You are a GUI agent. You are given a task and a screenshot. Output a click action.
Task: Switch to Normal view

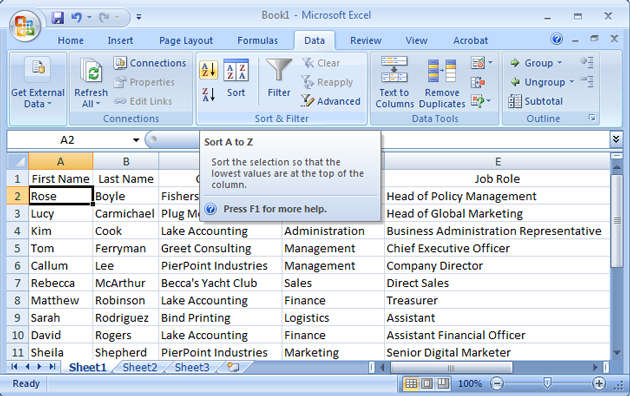pos(411,384)
